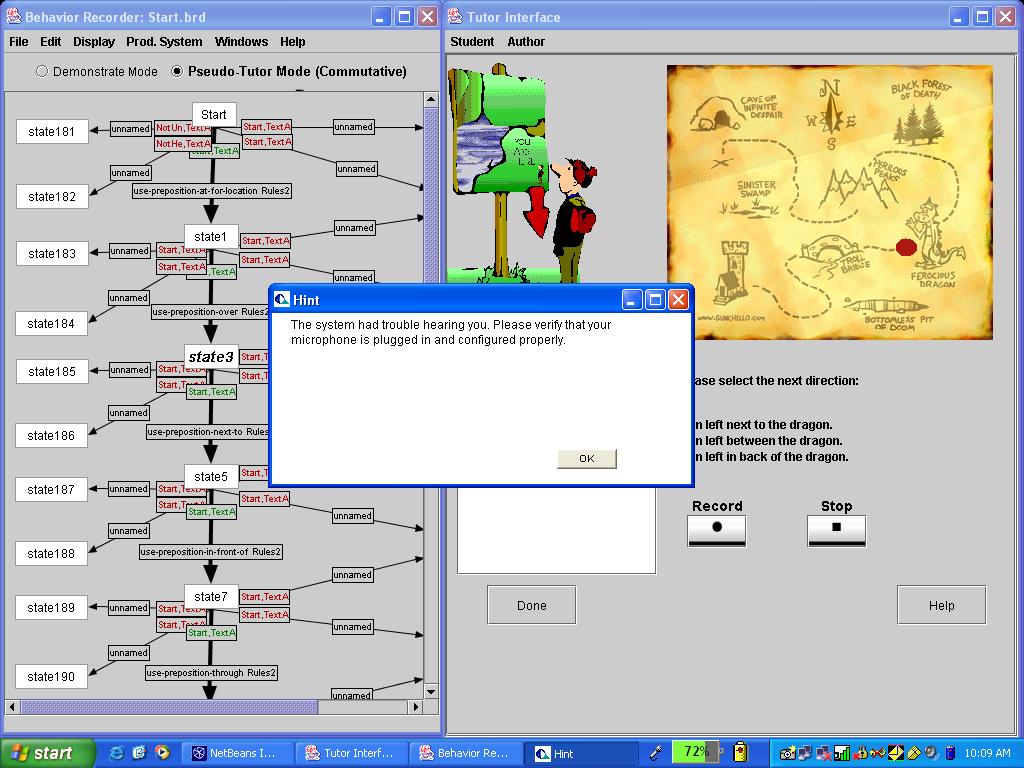The width and height of the screenshot is (1024, 768).
Task: Click the Hint dialog title icon
Action: click(x=282, y=300)
